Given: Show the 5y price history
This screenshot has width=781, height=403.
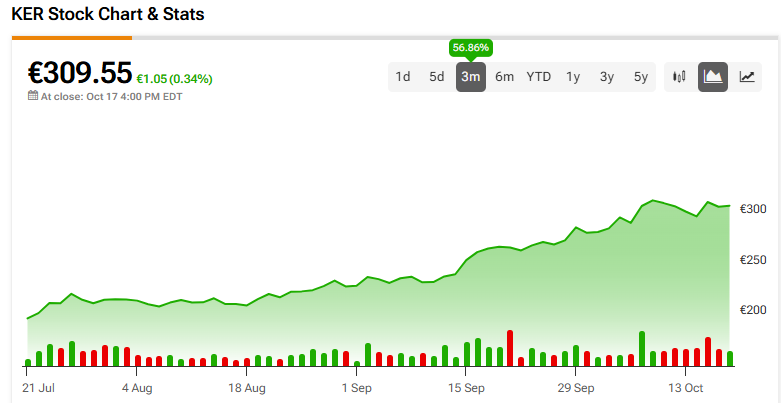Looking at the screenshot, I should tap(640, 77).
